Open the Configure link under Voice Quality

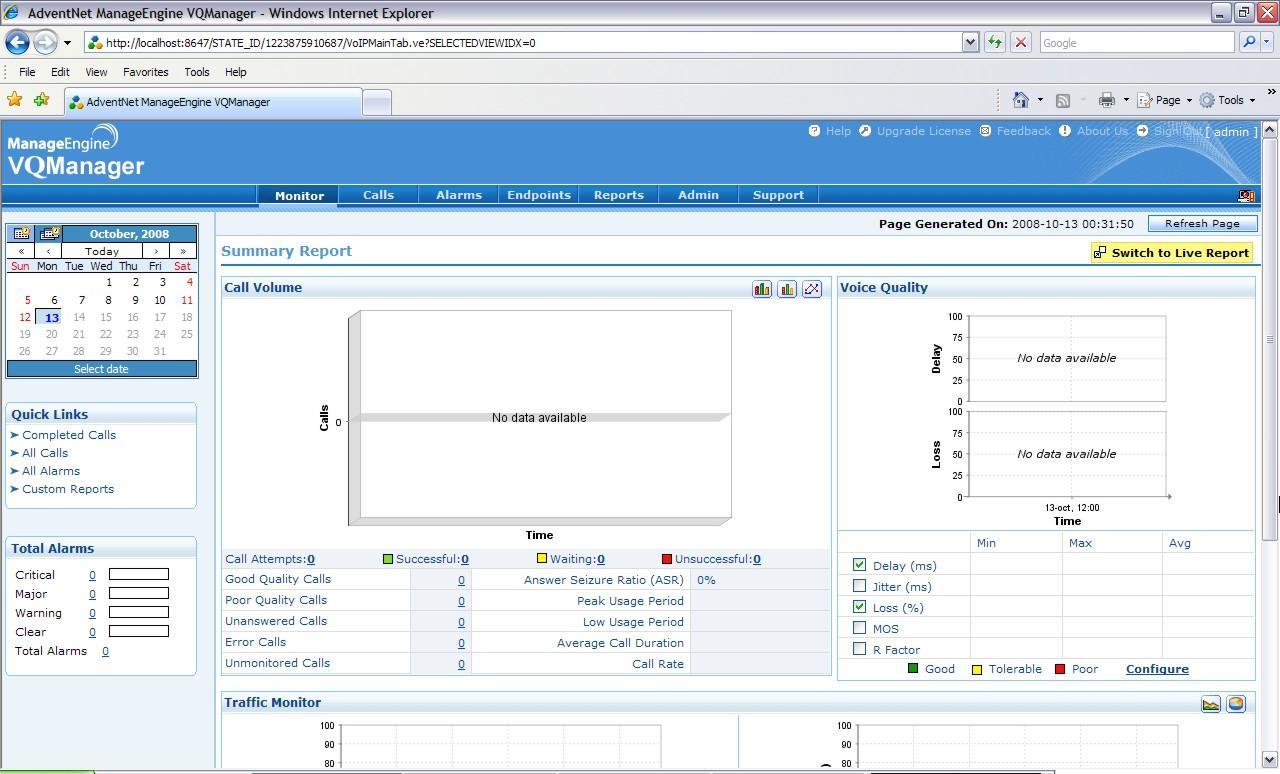click(x=1157, y=669)
